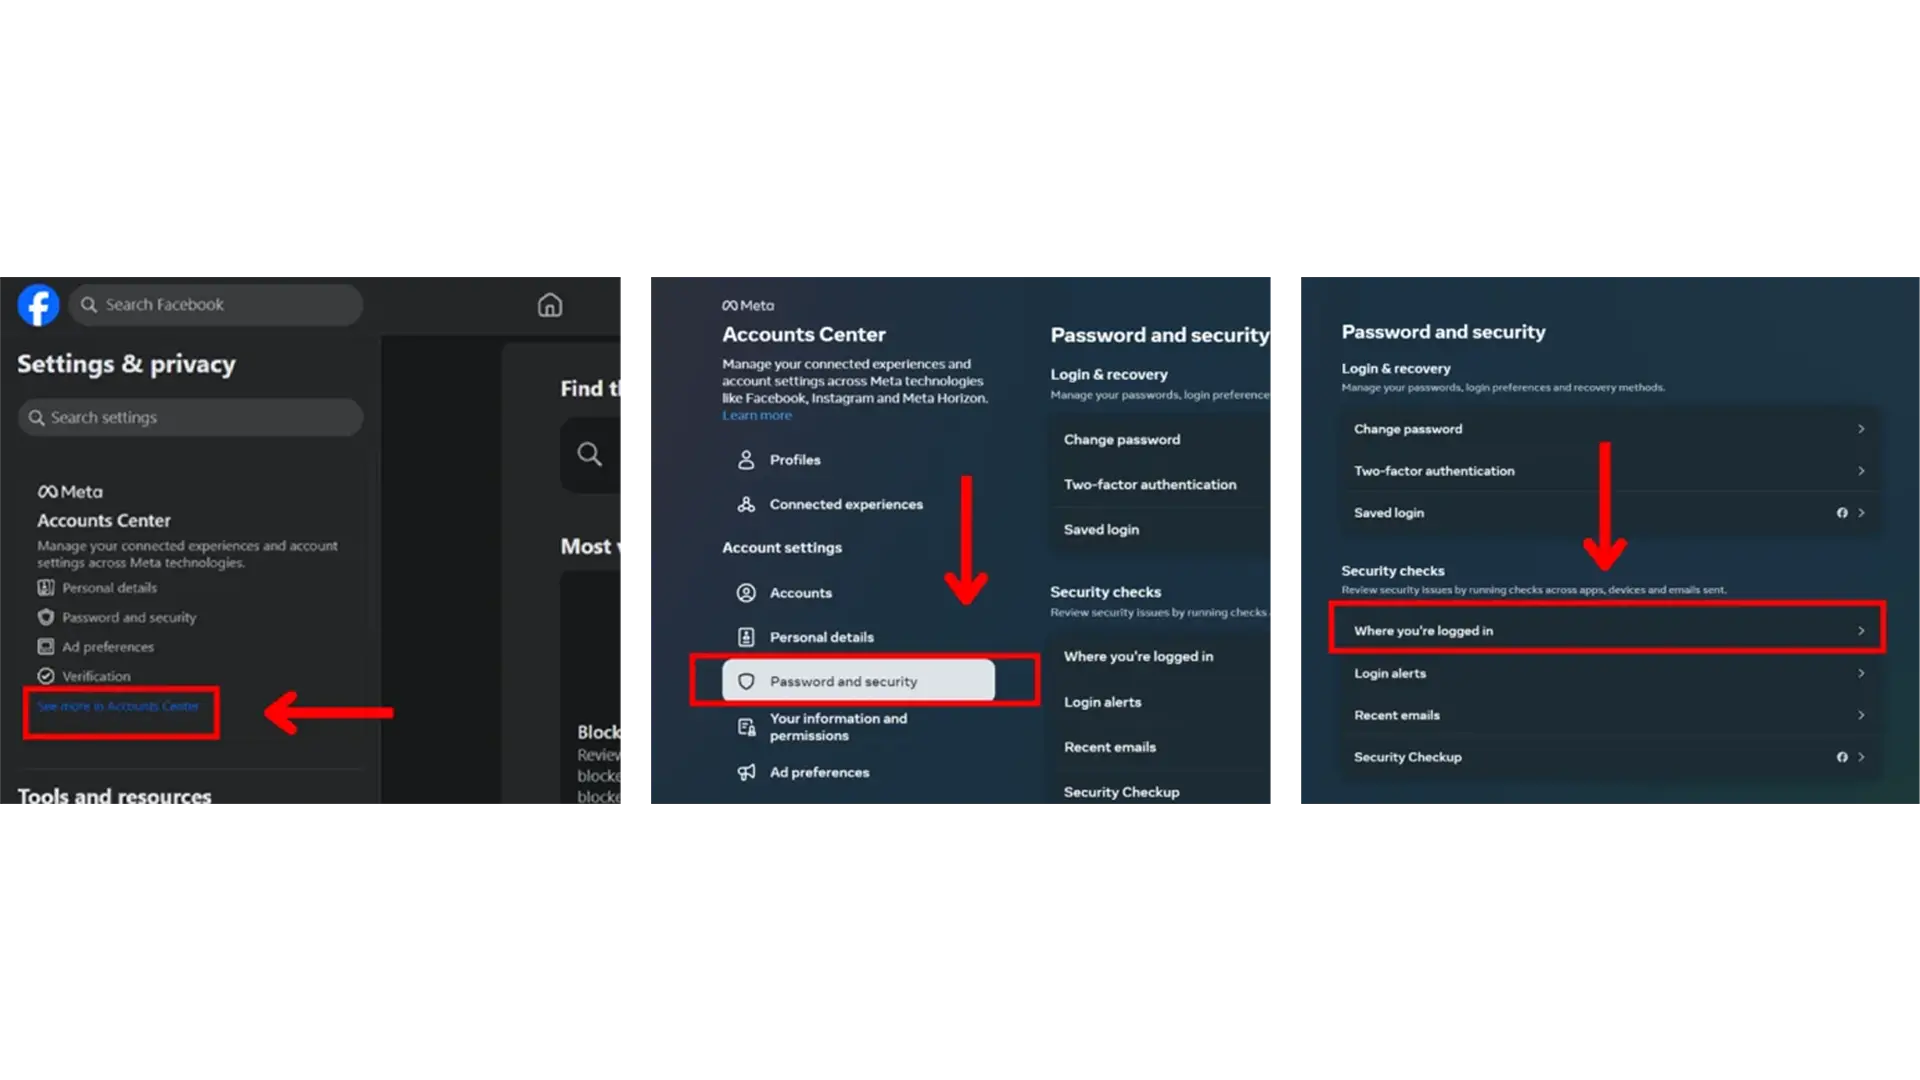Click the Facebook logo icon
Screen dimensions: 1920x1080
pos(38,305)
